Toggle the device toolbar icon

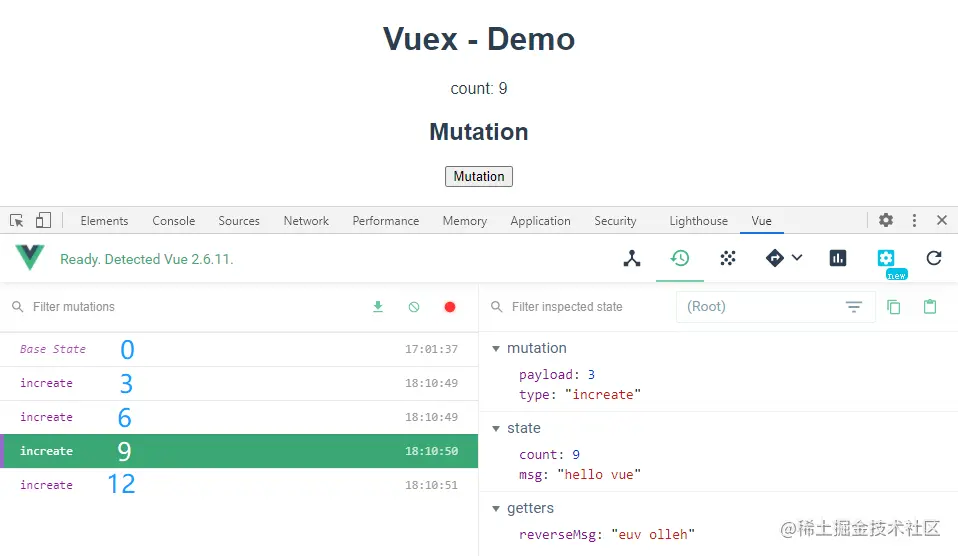point(43,221)
